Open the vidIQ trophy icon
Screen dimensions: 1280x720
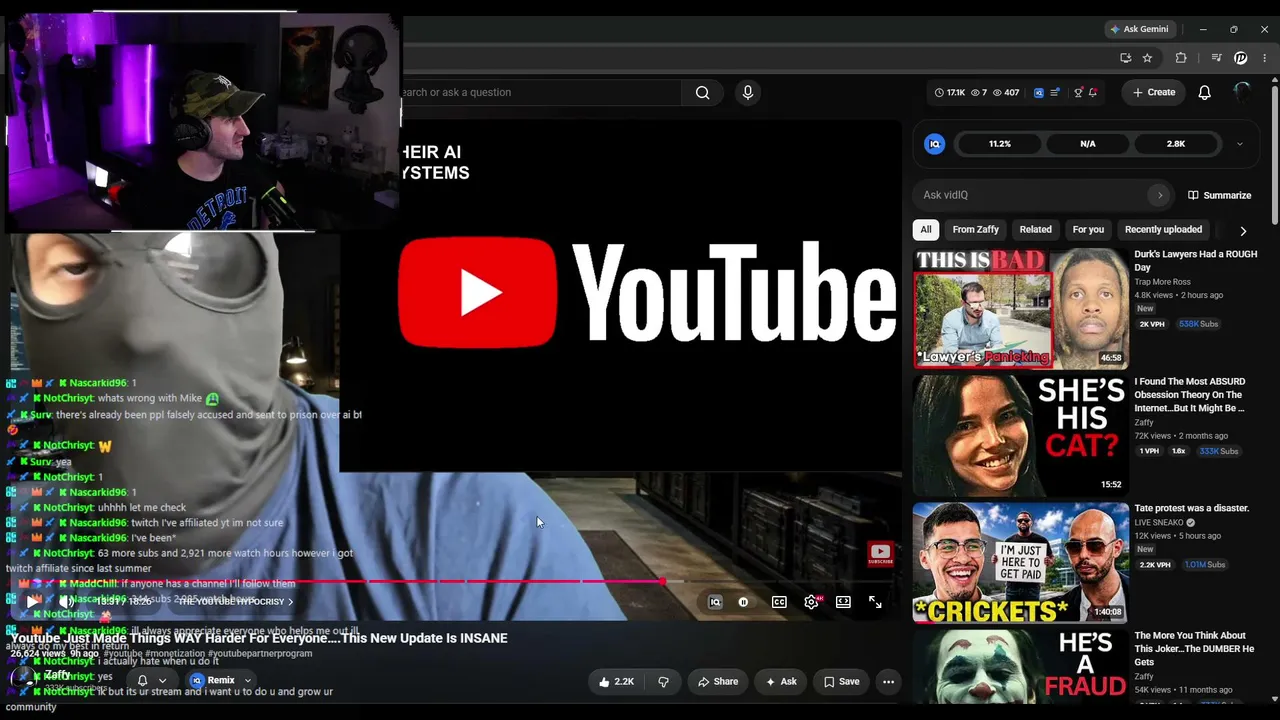1078,92
